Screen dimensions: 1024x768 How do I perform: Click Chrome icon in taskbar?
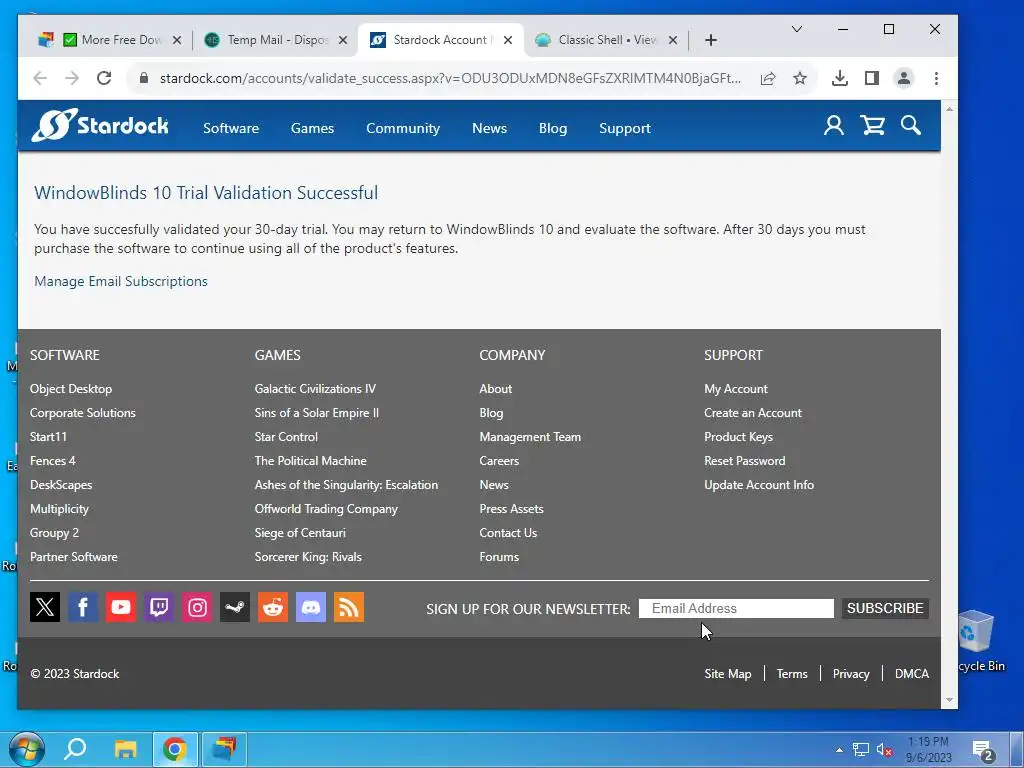[x=174, y=748]
